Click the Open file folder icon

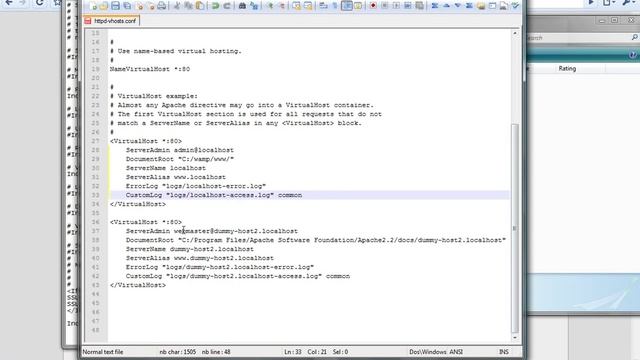click(104, 6)
